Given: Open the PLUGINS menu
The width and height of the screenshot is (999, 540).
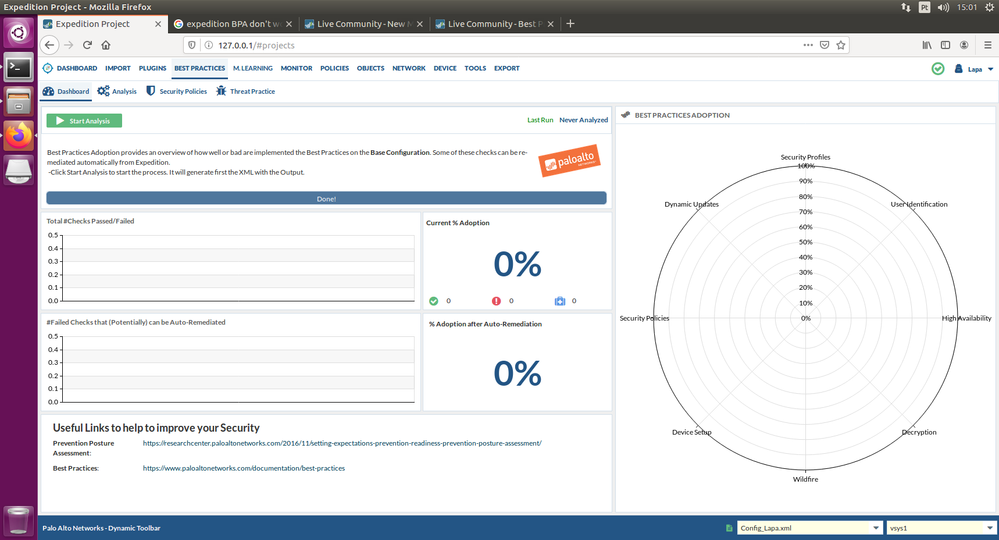Looking at the screenshot, I should (152, 68).
